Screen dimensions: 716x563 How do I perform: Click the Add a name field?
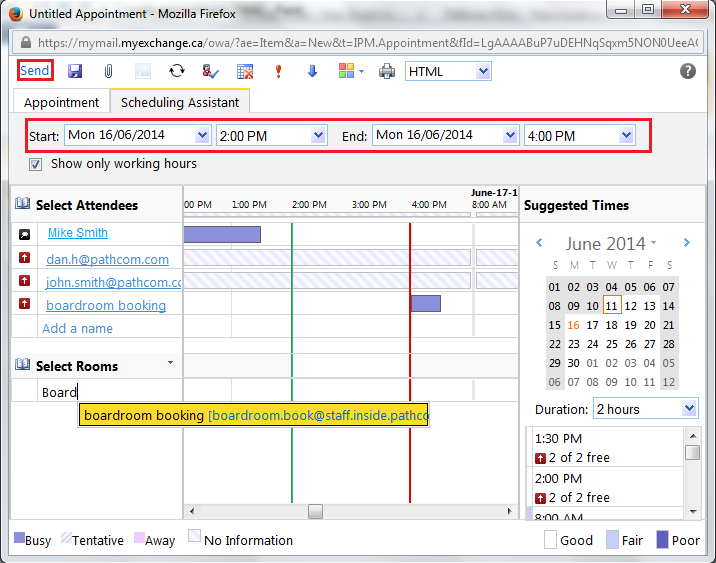pos(110,328)
